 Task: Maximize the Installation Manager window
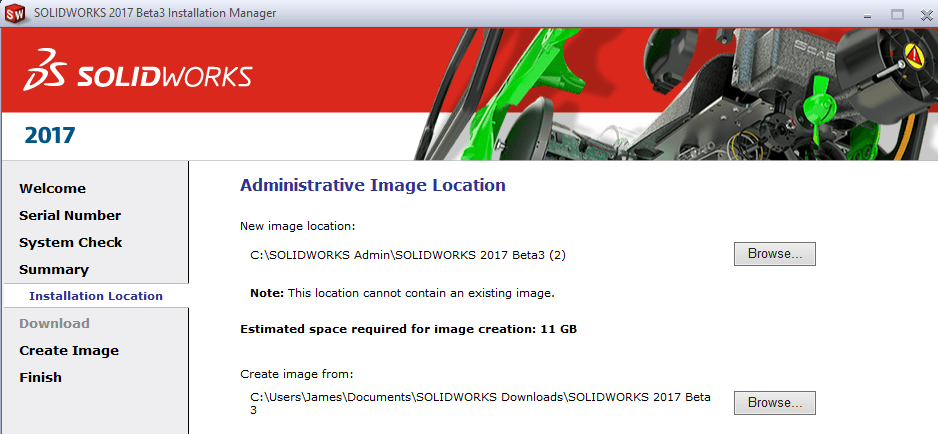897,15
